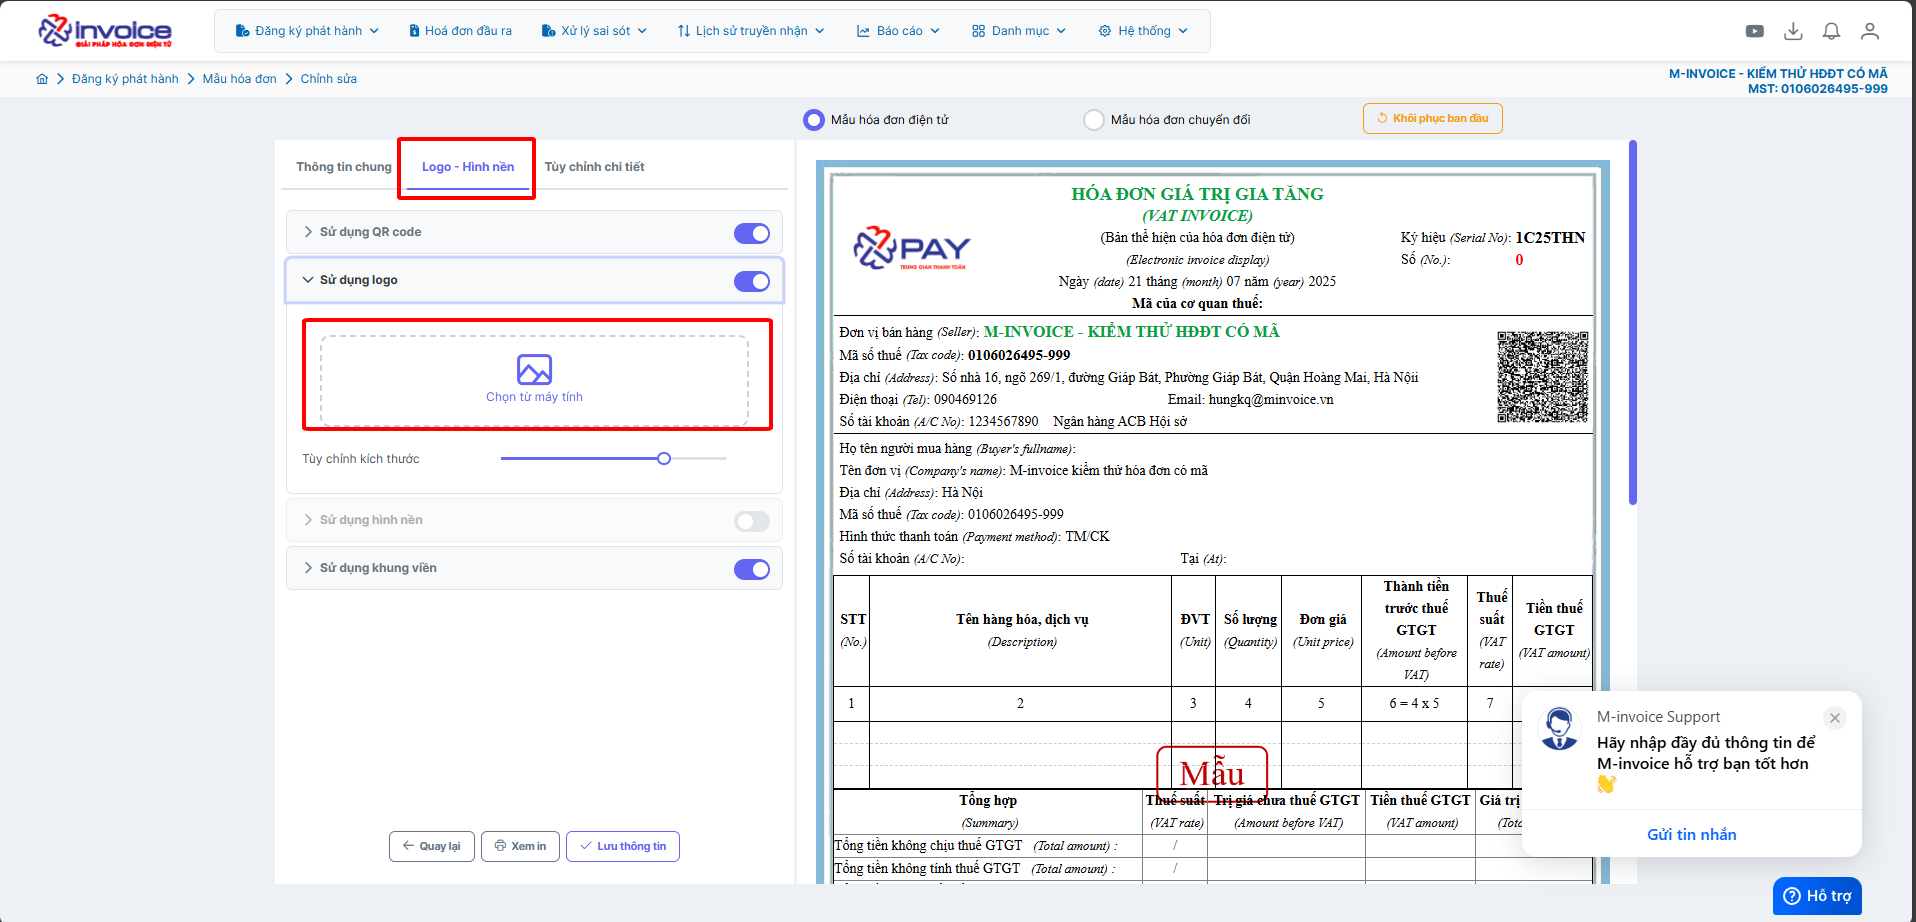Click the Đăng ký phát hành breadcrumb
This screenshot has height=922, width=1916.
coord(125,79)
